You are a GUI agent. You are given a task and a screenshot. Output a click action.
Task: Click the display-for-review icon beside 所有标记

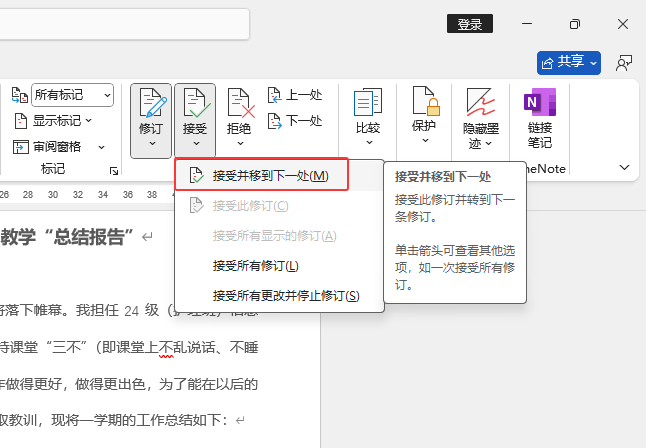click(19, 95)
